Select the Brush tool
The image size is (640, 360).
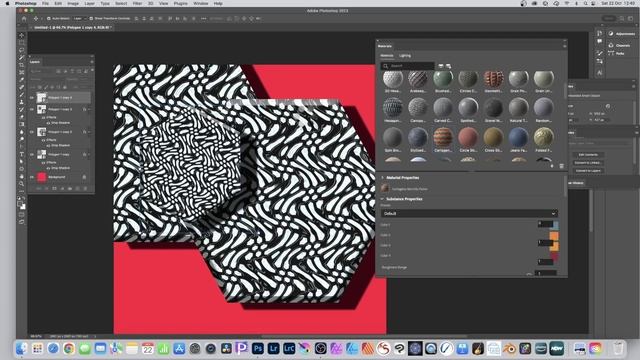pos(22,95)
